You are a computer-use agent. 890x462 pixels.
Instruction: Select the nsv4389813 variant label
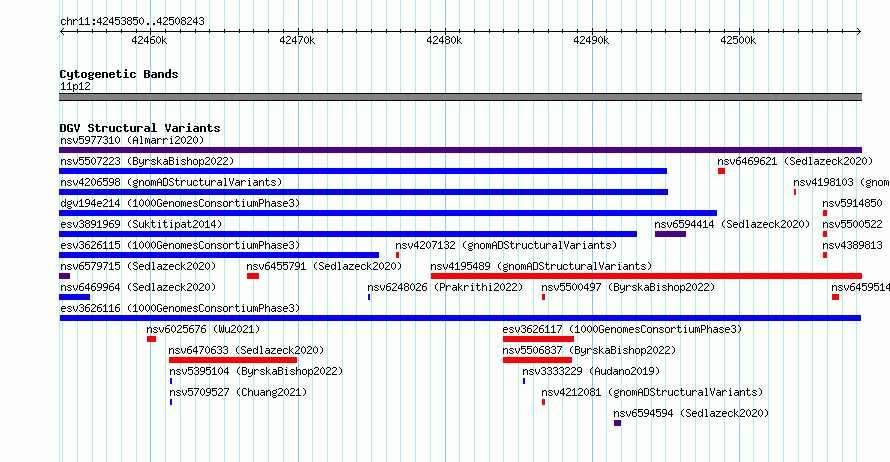coord(852,245)
